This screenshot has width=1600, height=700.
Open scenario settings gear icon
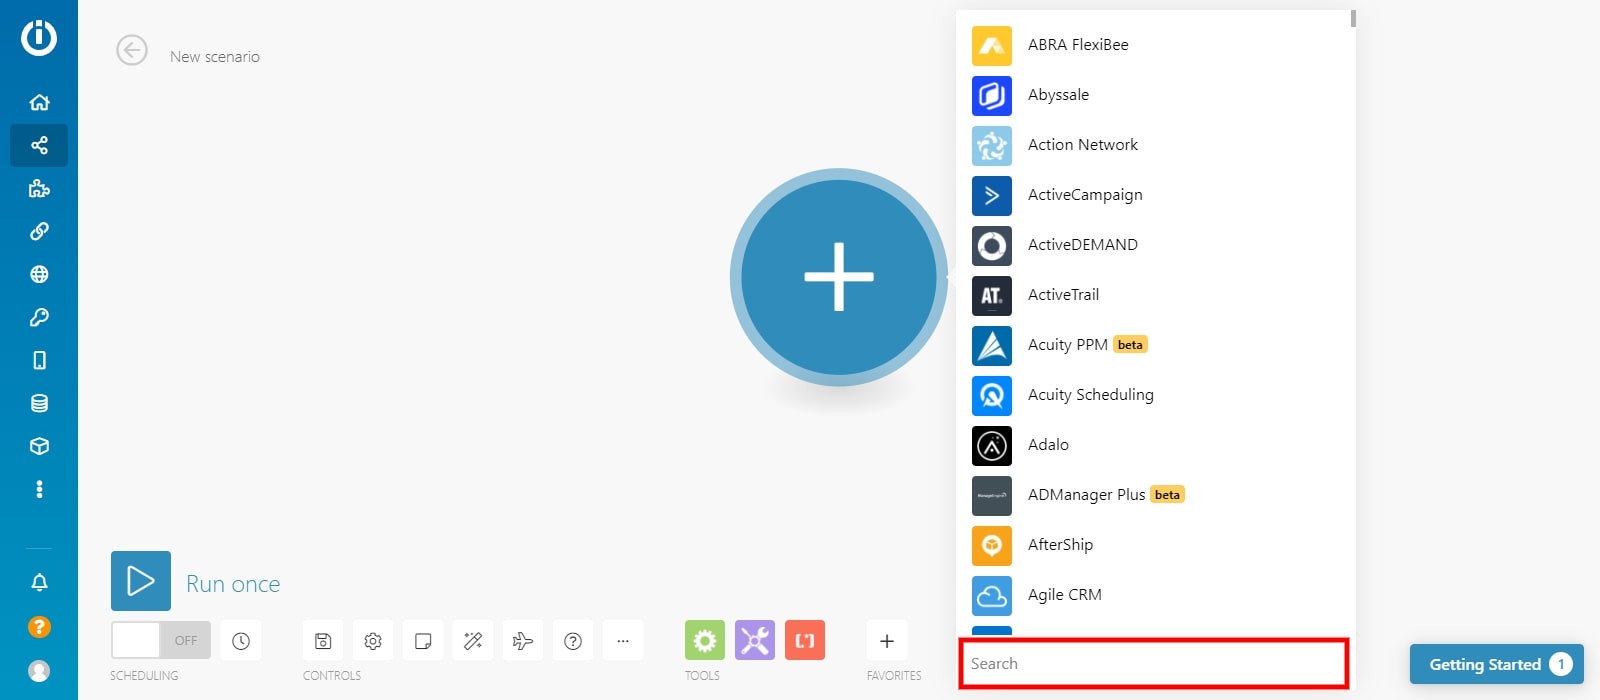pyautogui.click(x=373, y=641)
